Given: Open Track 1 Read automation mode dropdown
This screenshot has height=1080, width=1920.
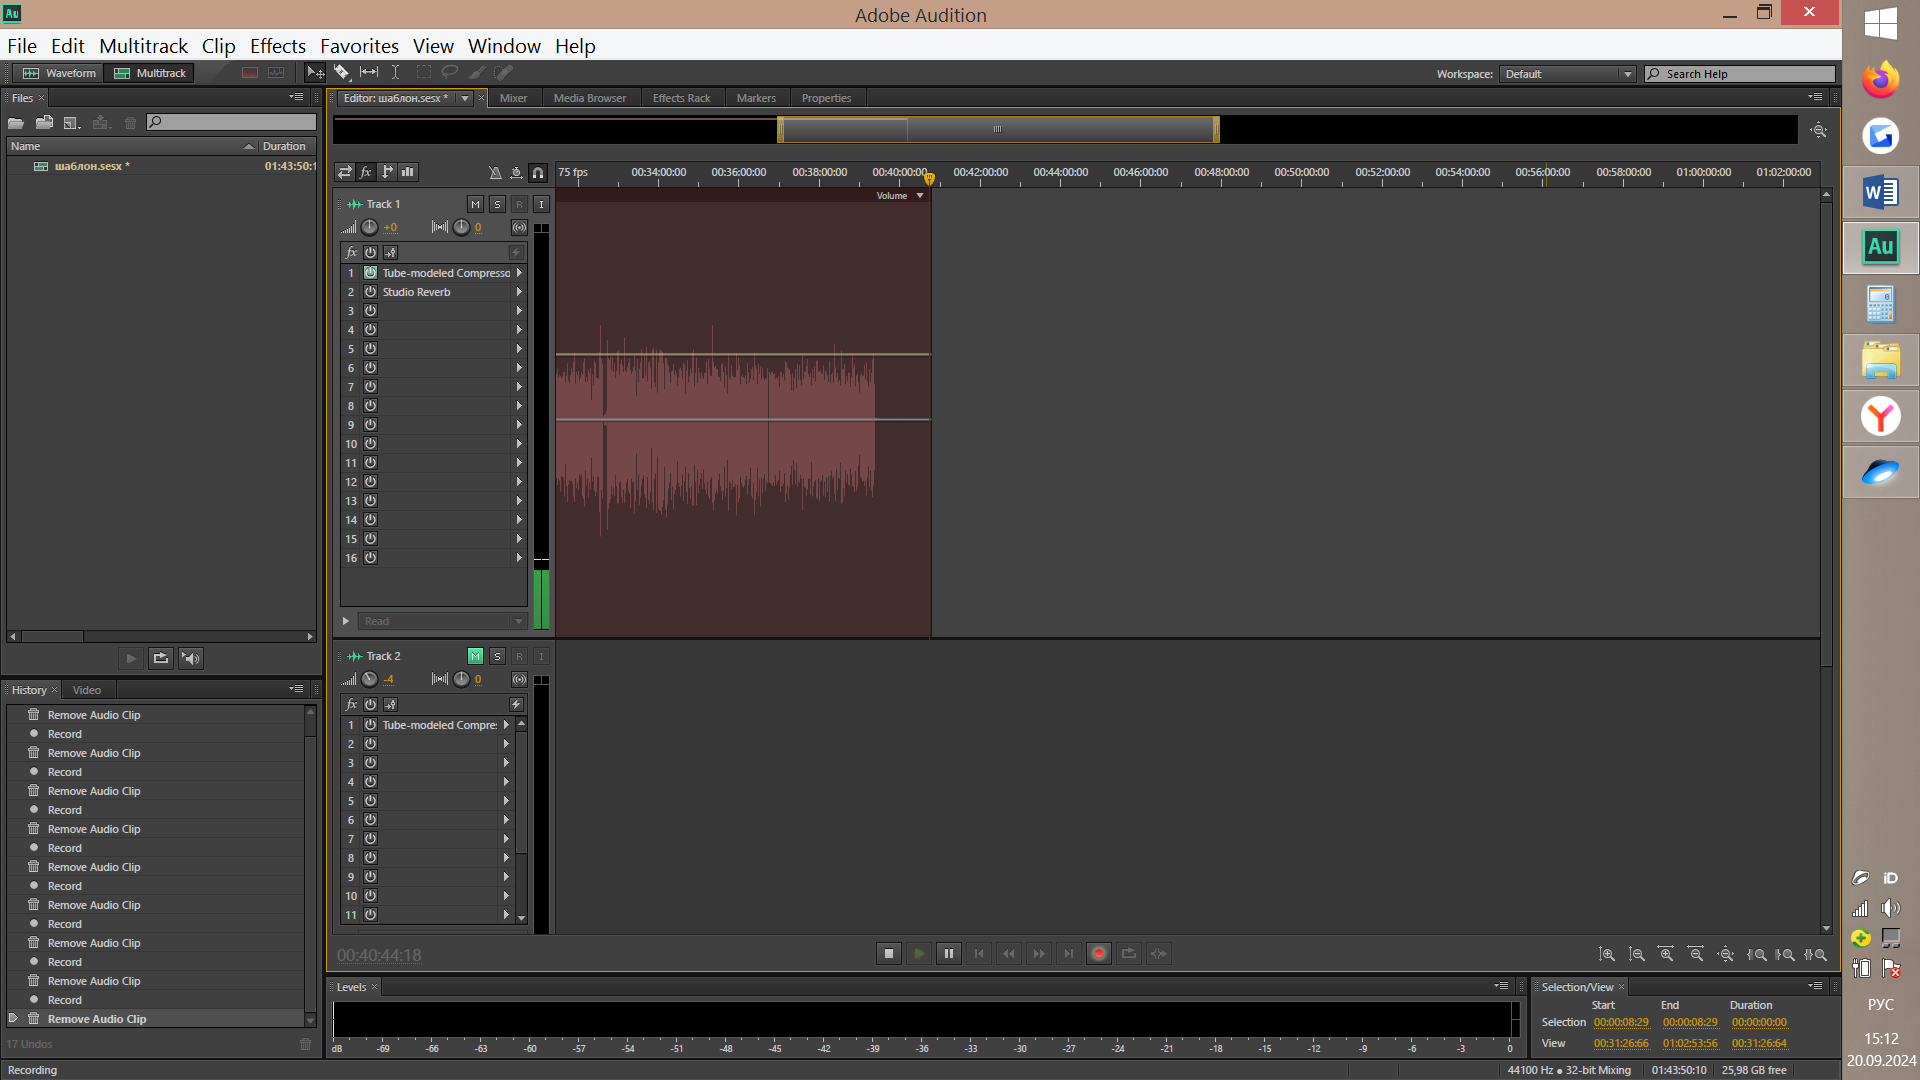Looking at the screenshot, I should click(x=442, y=621).
